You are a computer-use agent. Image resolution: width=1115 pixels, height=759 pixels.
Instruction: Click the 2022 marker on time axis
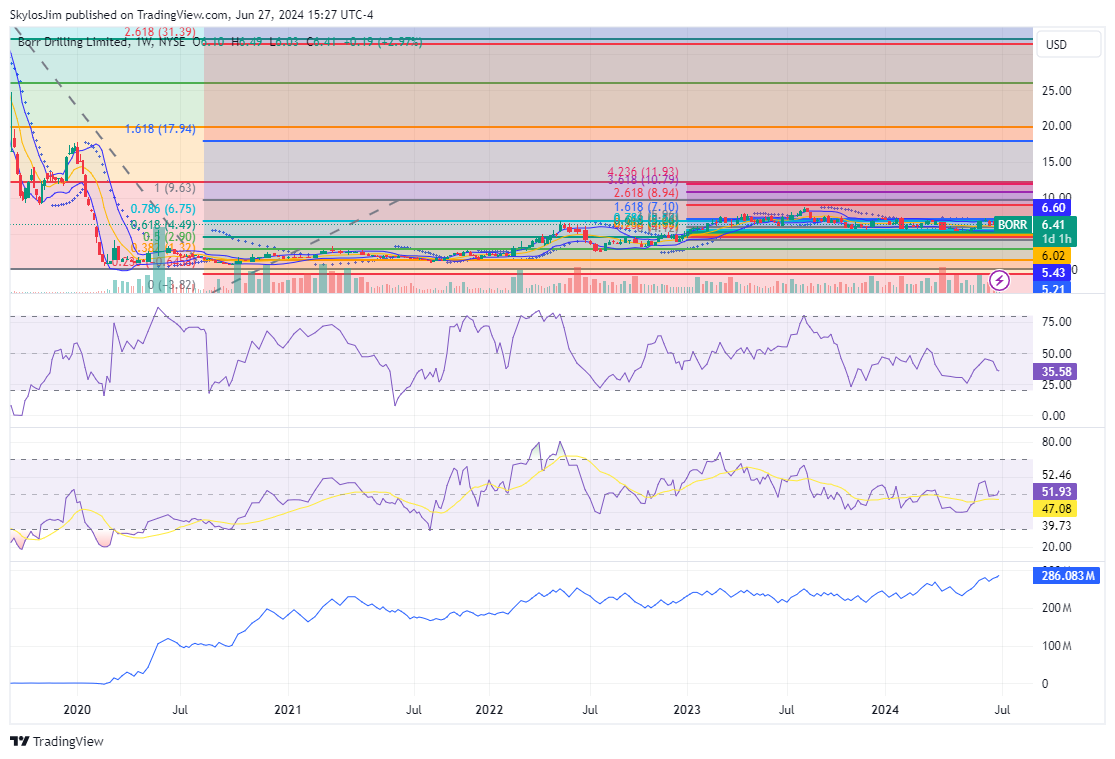(489, 710)
